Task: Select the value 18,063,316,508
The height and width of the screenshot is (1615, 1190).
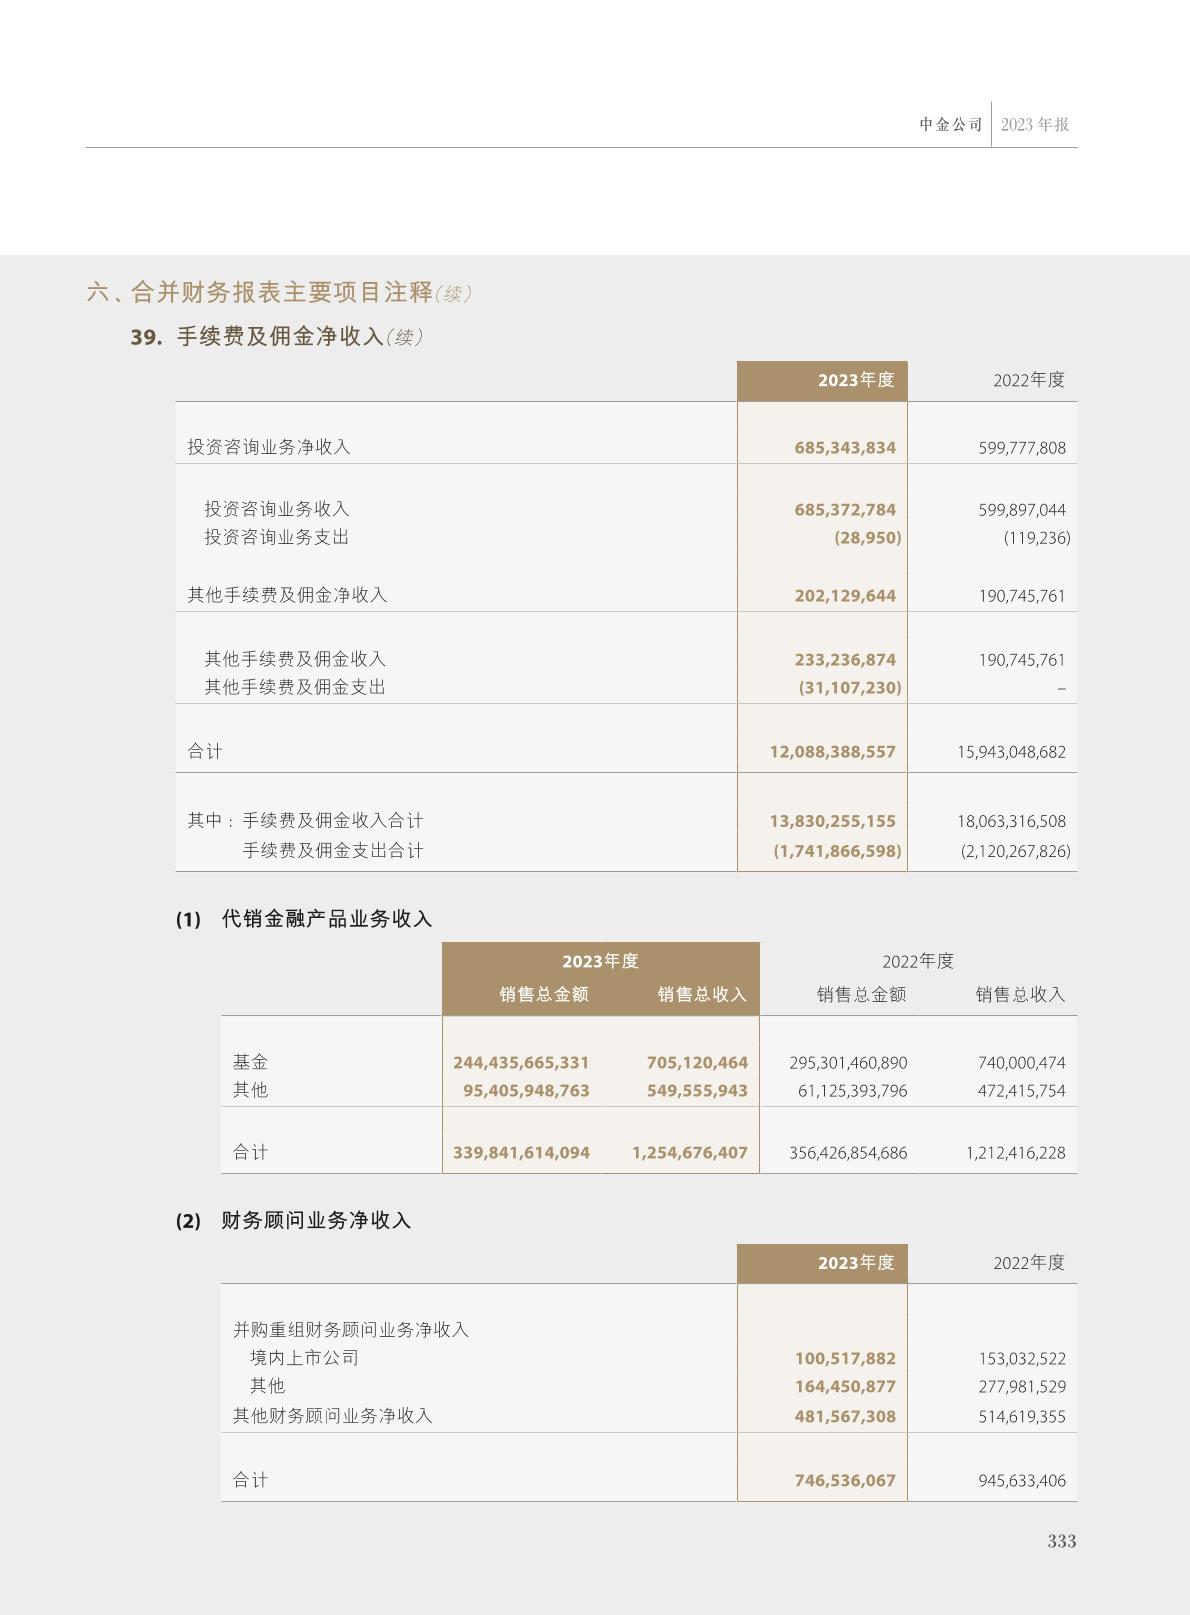Action: [1011, 822]
